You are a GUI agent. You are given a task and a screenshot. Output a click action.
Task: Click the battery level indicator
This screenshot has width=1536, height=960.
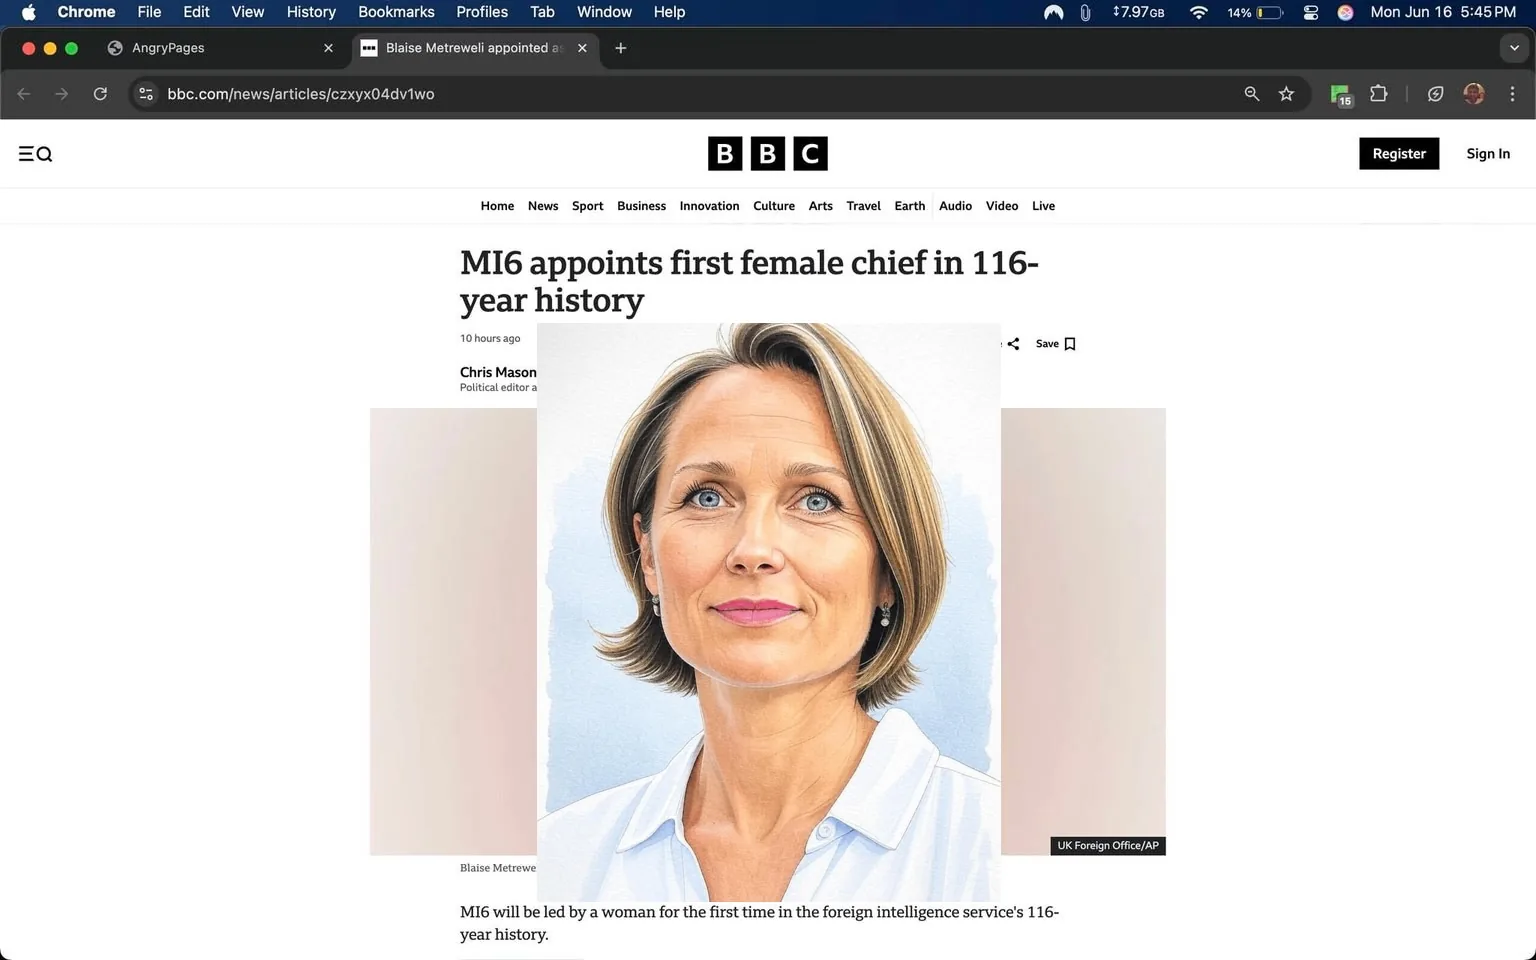[1266, 12]
